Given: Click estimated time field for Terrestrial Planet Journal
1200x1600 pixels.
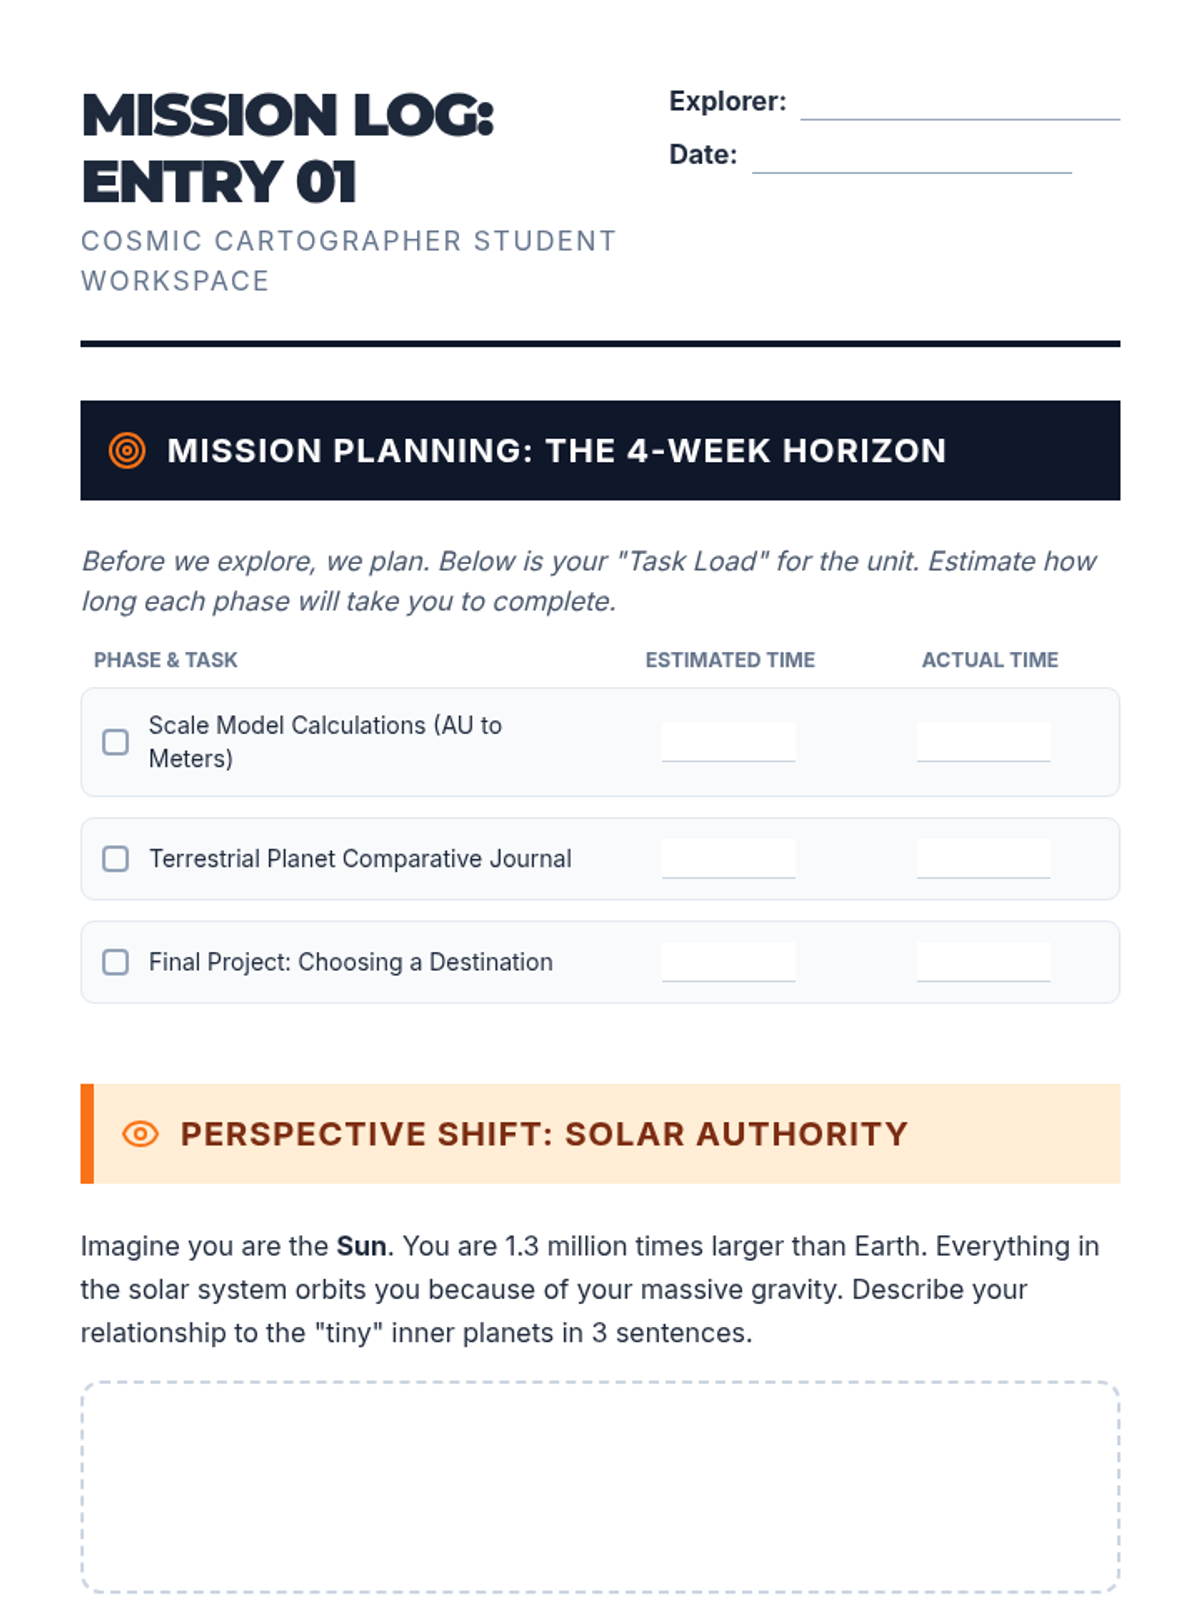Looking at the screenshot, I should pos(728,859).
